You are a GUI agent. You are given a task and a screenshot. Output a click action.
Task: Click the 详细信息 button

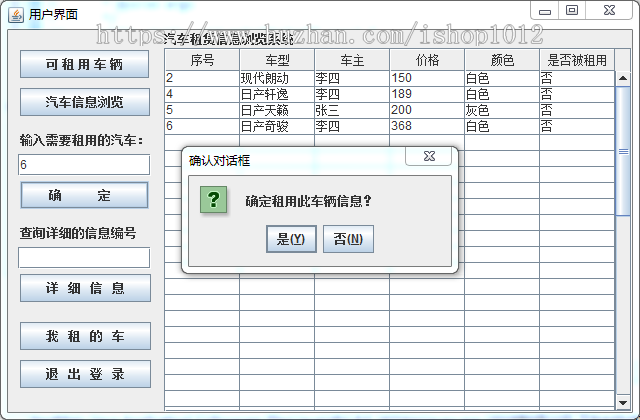click(85, 288)
